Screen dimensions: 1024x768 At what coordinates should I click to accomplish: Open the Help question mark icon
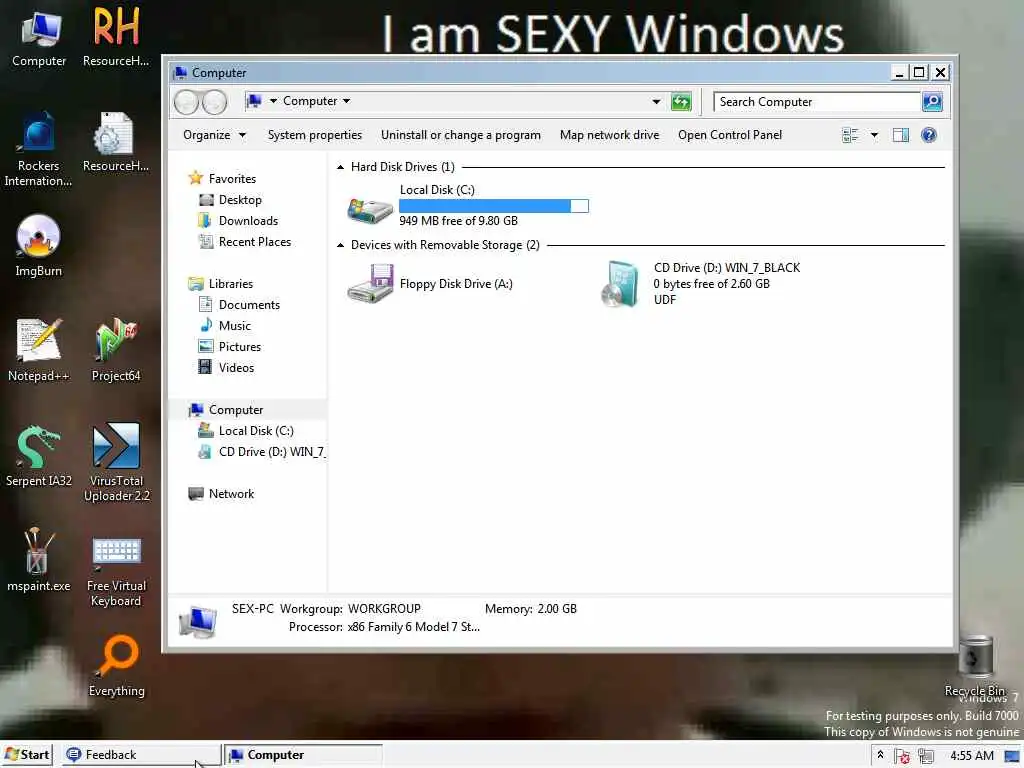click(929, 135)
